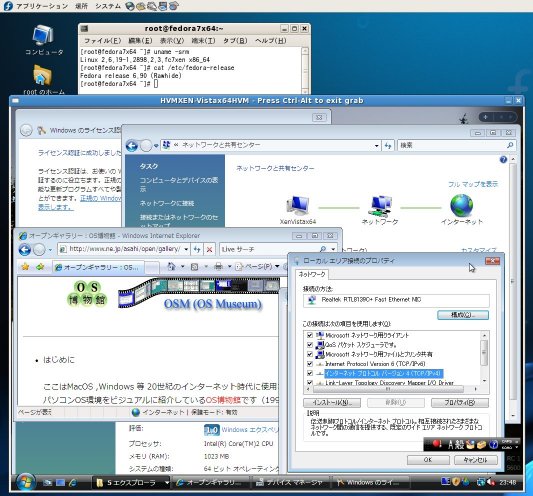Open the GNOME Applications menu
Image resolution: width=533 pixels, height=496 pixels.
pos(41,6)
